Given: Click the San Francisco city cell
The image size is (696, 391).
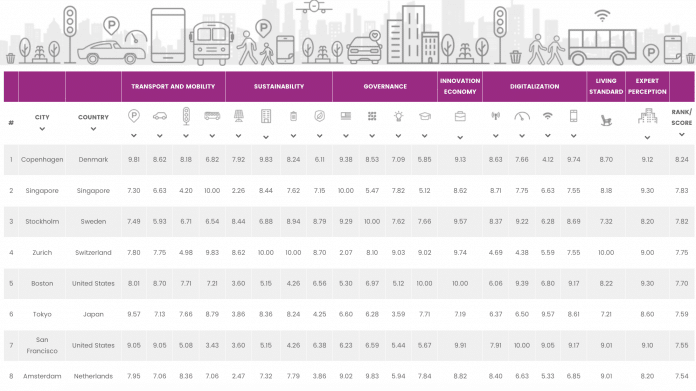Looking at the screenshot, I should 42,345.
